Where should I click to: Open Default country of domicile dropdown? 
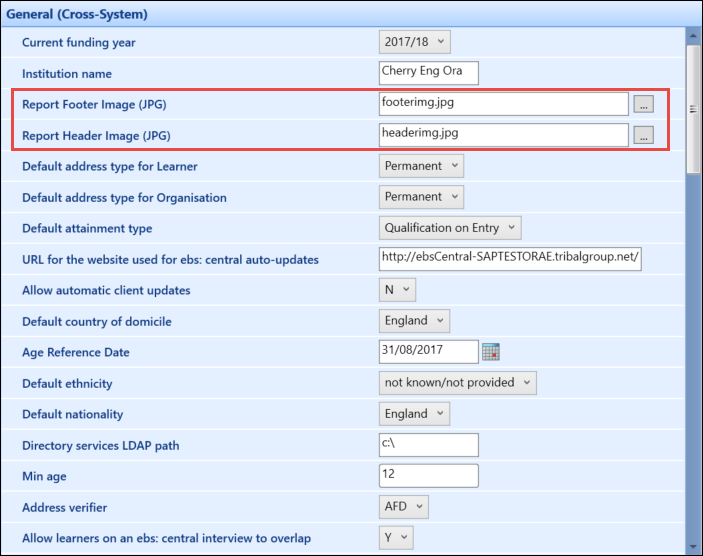pos(414,321)
